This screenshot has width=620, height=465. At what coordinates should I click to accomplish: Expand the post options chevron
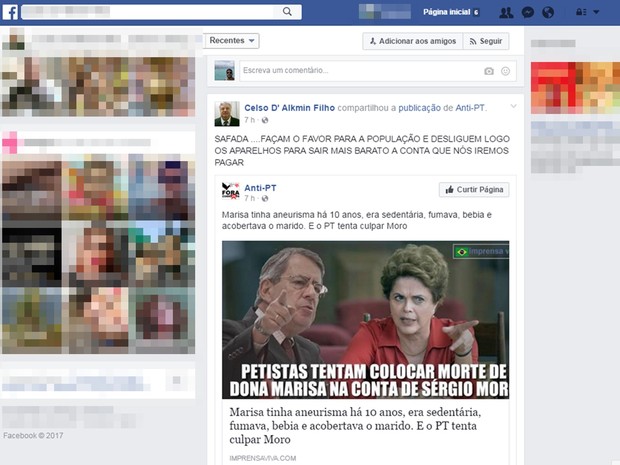[x=513, y=106]
